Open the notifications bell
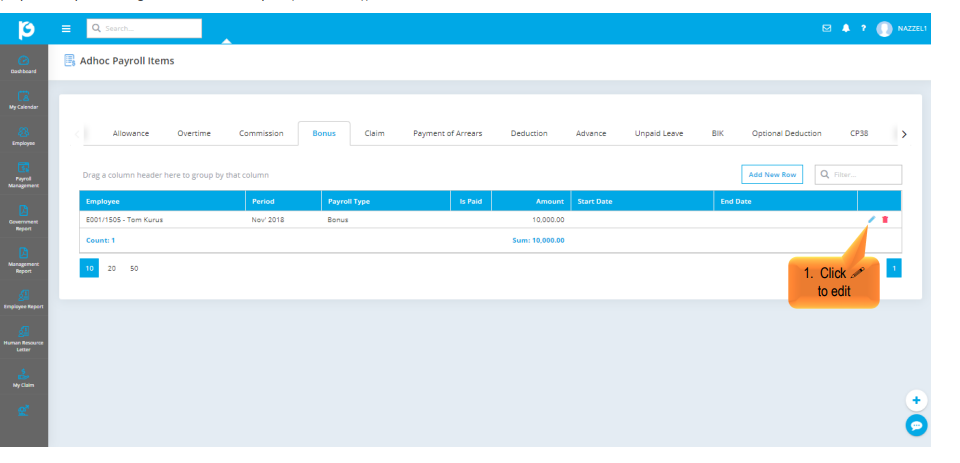 pos(846,29)
